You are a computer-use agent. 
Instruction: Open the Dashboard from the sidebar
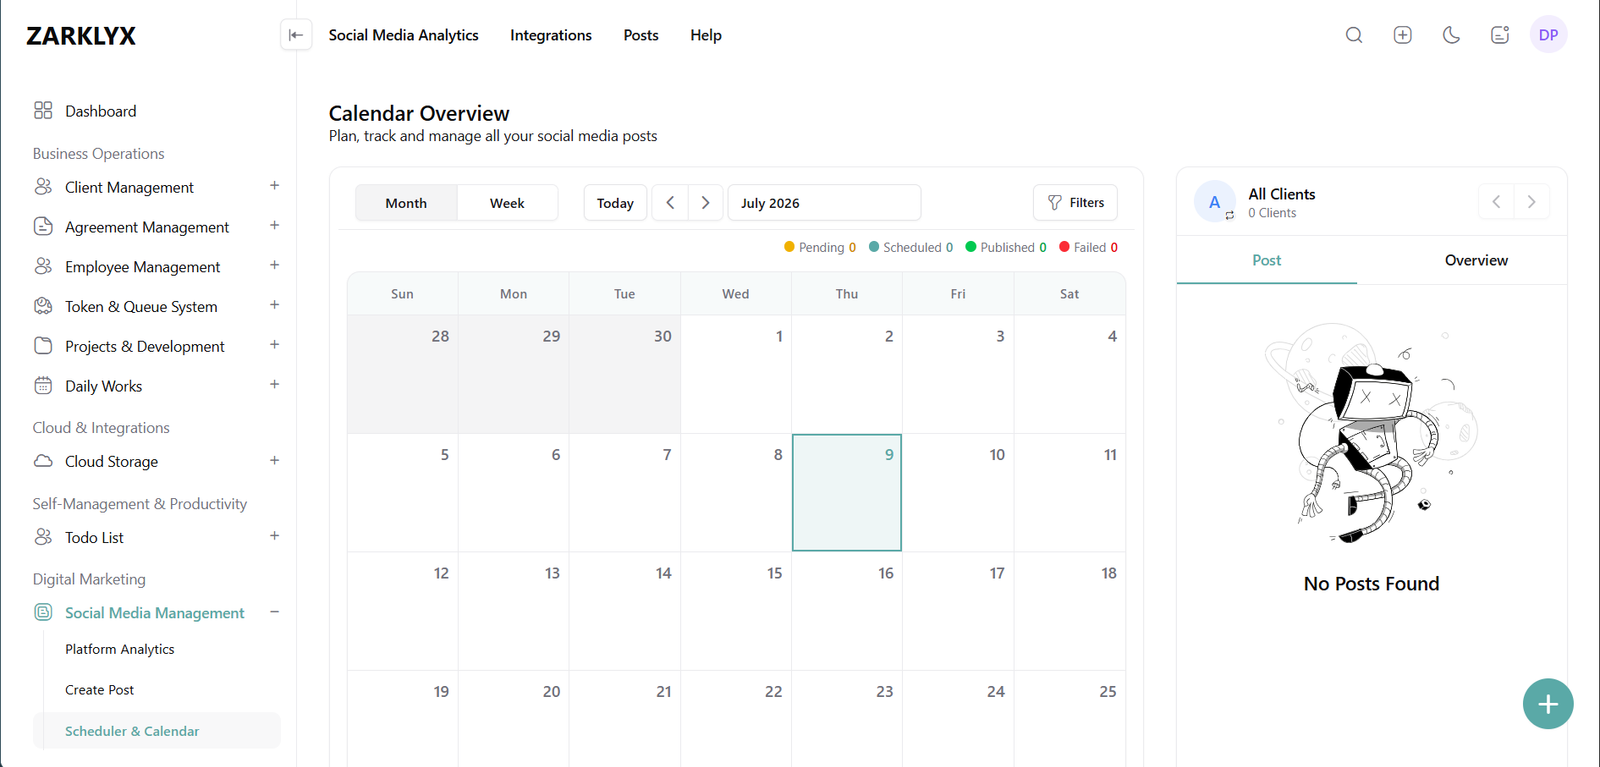(x=100, y=111)
